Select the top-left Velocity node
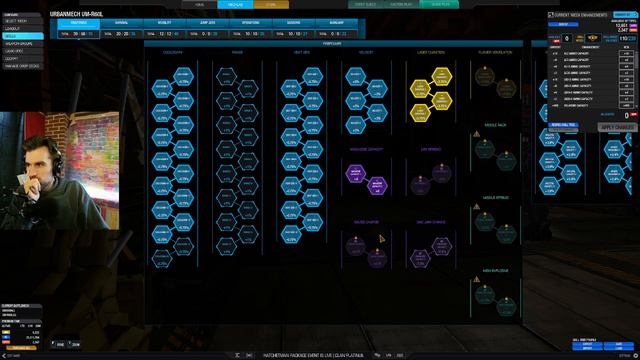The image size is (640, 360). [x=356, y=77]
